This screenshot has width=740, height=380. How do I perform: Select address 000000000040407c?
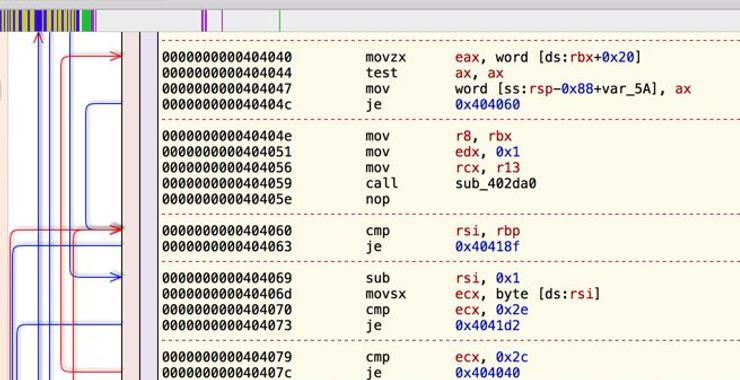click(227, 373)
